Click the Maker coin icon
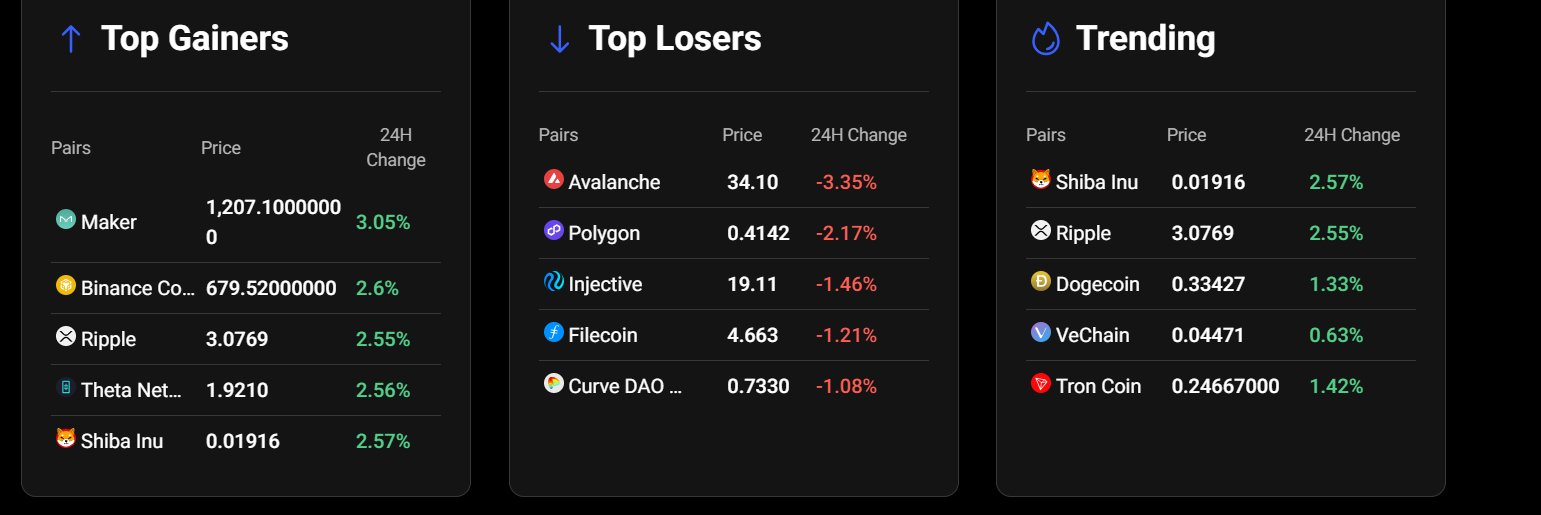The height and width of the screenshot is (515, 1541). tap(65, 219)
